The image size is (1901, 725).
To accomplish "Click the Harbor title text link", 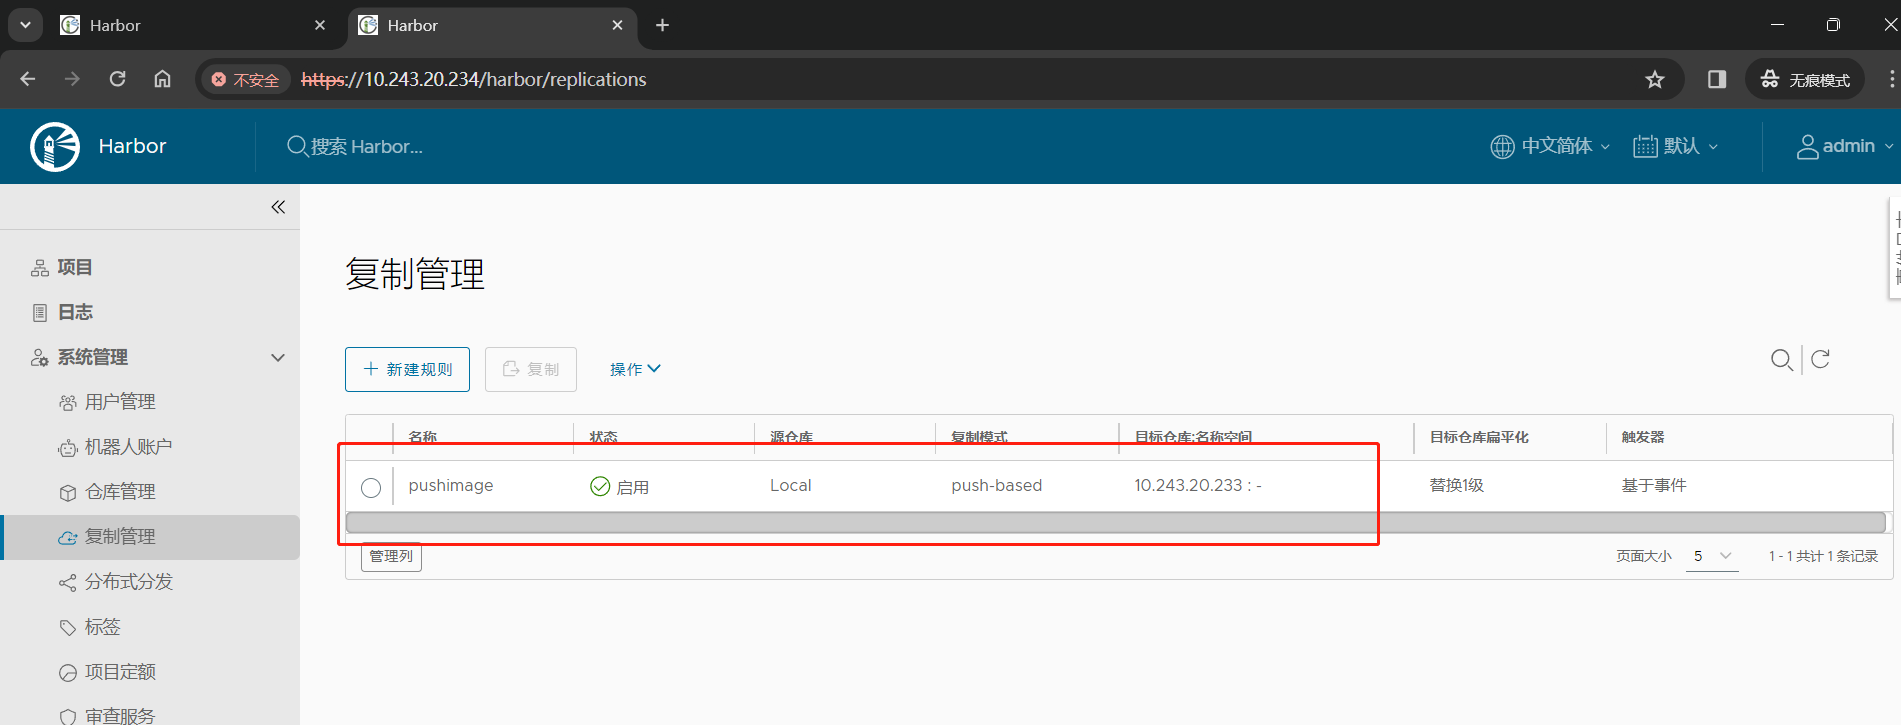I will [132, 146].
